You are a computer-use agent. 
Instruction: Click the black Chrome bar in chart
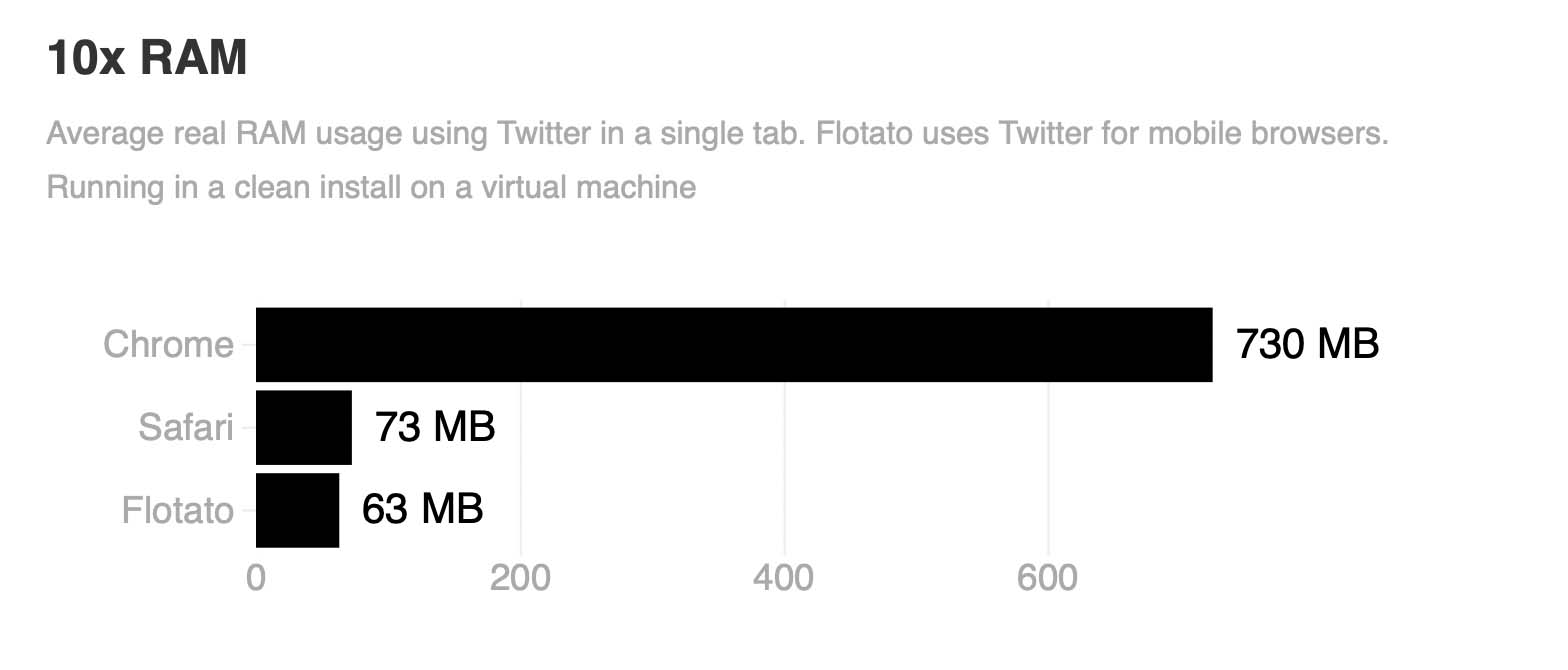tap(733, 345)
